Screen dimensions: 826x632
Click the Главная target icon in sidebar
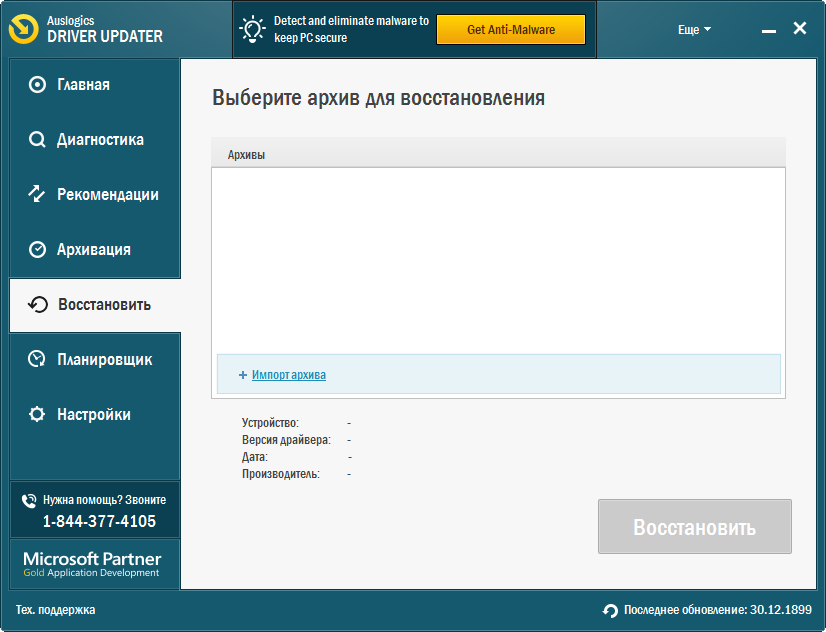click(38, 85)
